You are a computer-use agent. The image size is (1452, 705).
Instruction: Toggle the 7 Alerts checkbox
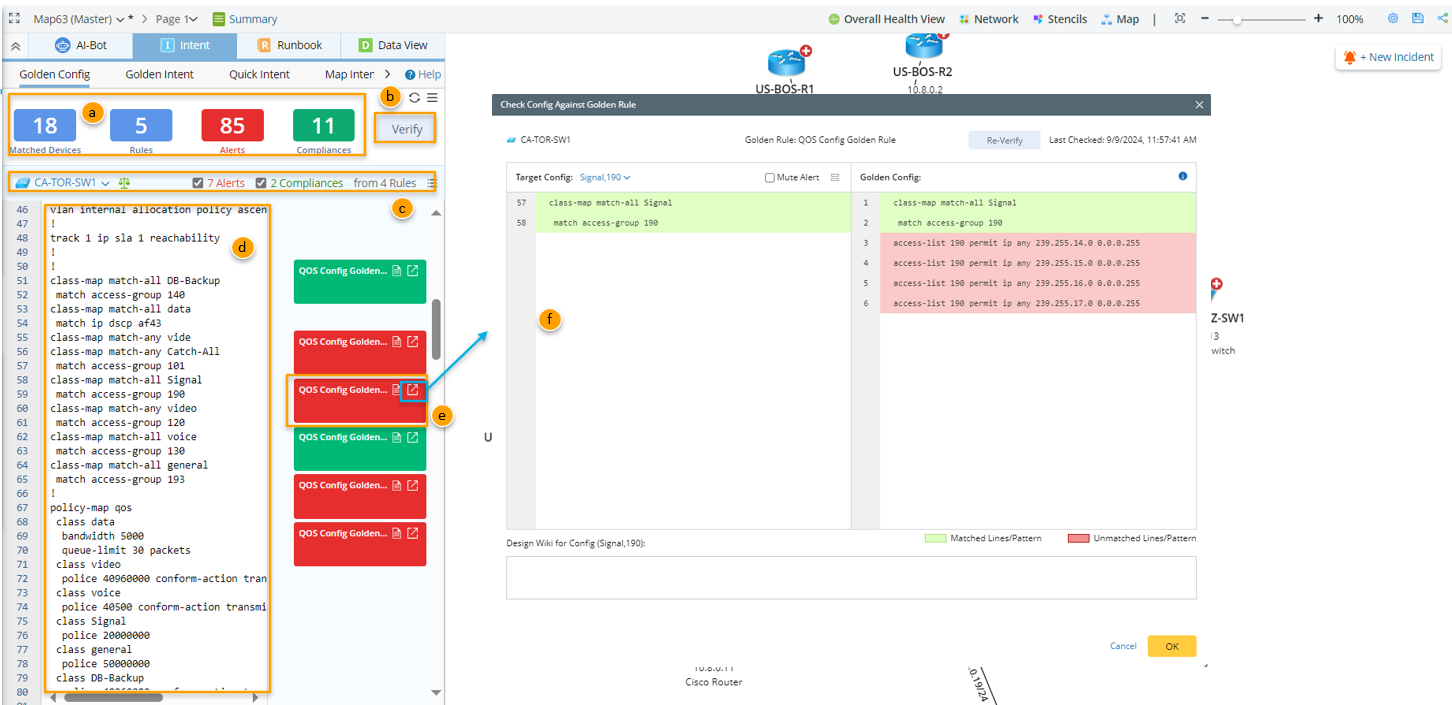[197, 183]
